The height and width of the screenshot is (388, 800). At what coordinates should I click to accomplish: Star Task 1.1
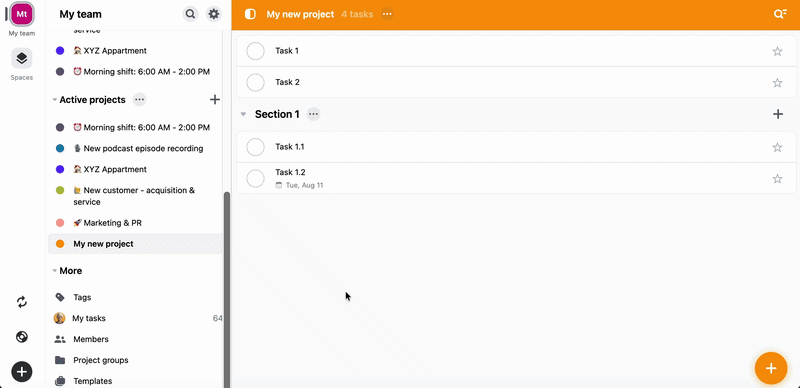pos(777,148)
